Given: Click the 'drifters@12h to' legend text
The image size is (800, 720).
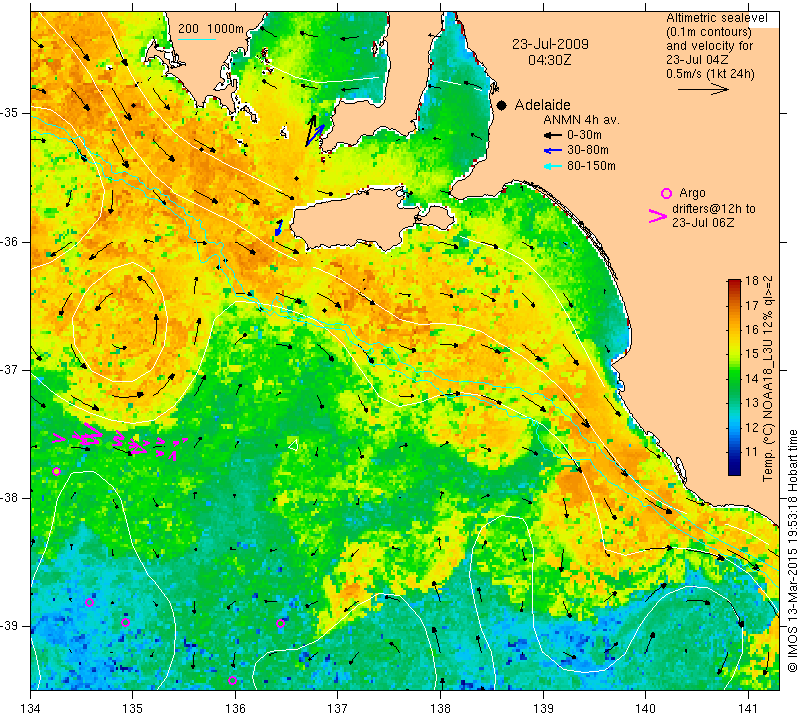Looking at the screenshot, I should pyautogui.click(x=714, y=209).
